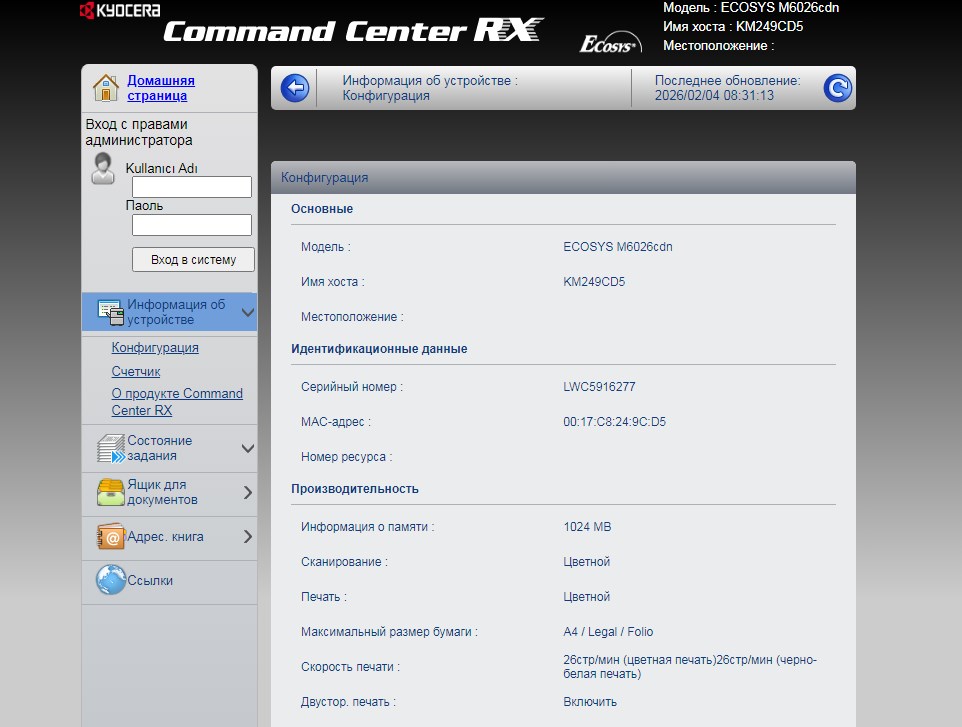Open the Ссылки menu item
The width and height of the screenshot is (962, 727).
click(x=150, y=580)
